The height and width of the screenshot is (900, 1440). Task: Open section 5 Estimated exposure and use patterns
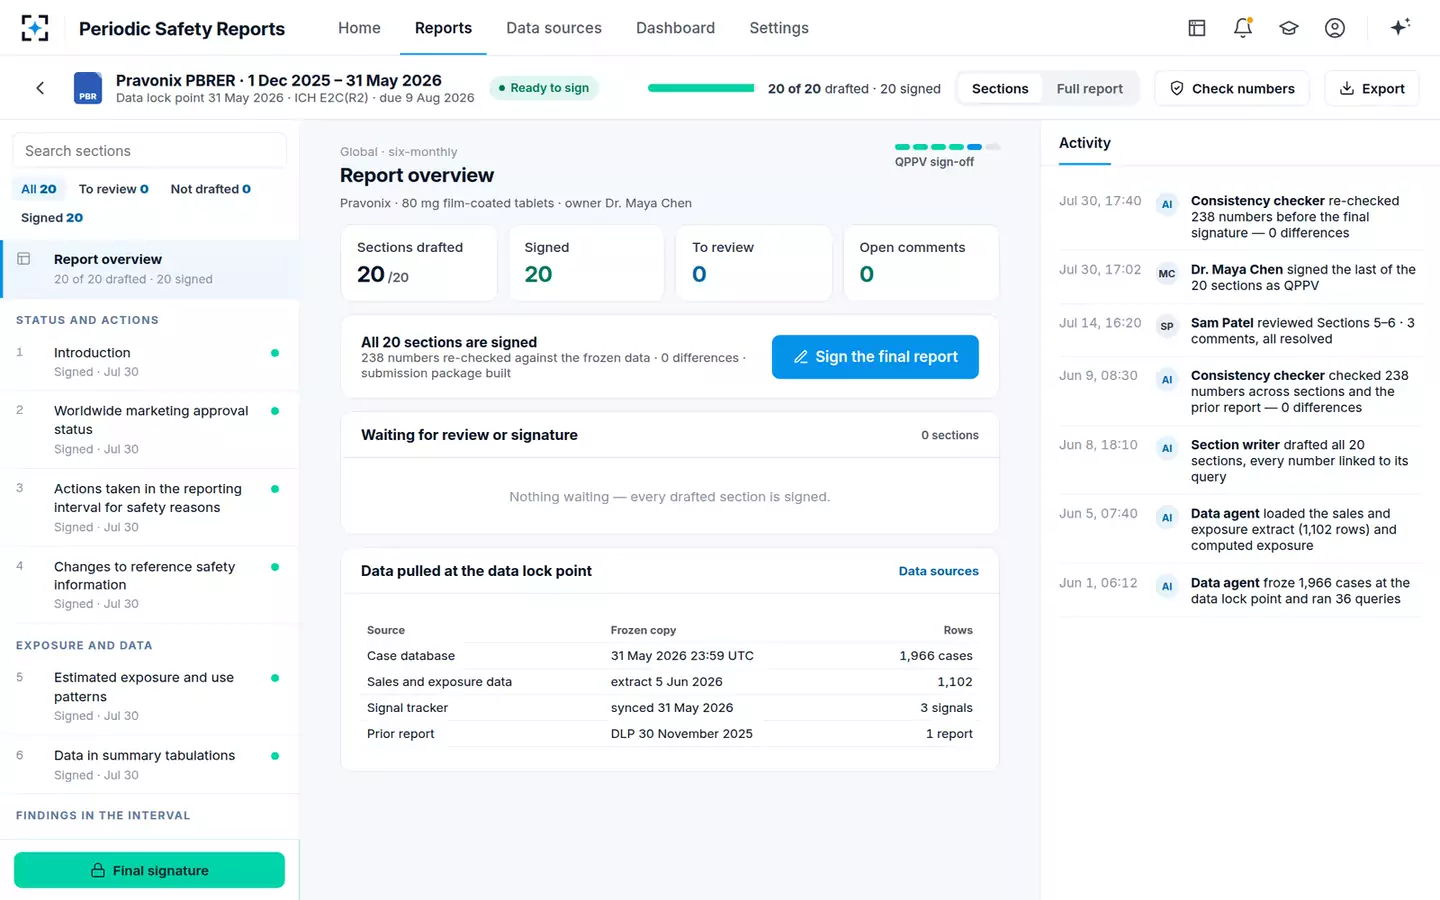(150, 696)
